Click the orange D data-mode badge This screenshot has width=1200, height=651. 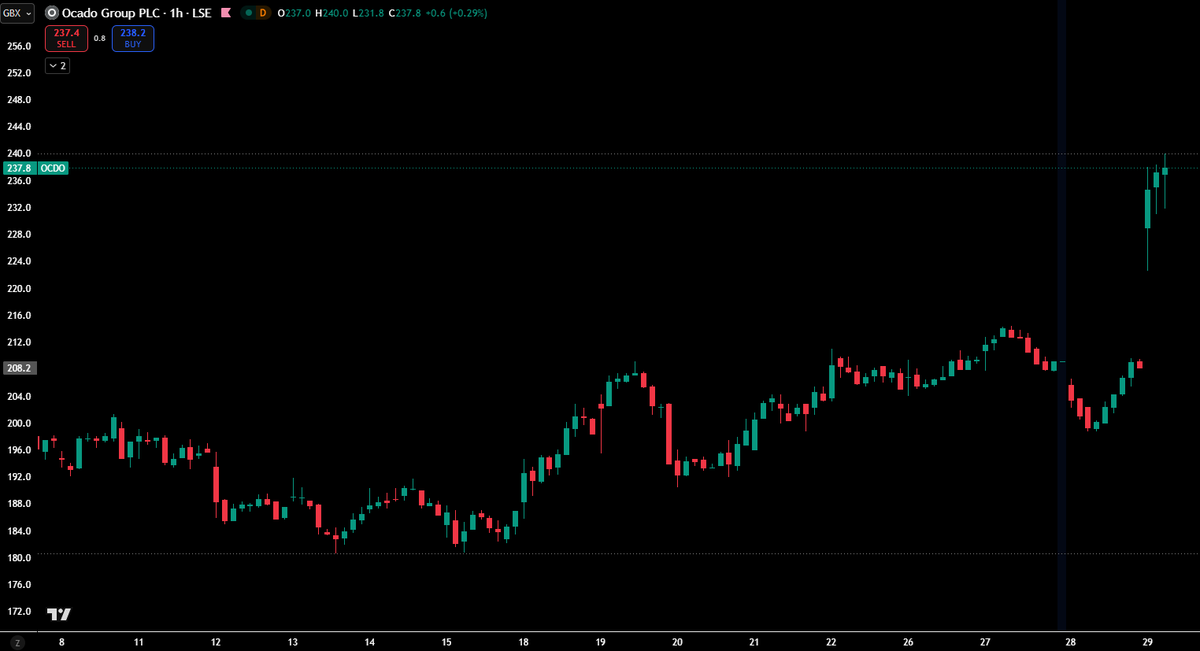point(263,13)
